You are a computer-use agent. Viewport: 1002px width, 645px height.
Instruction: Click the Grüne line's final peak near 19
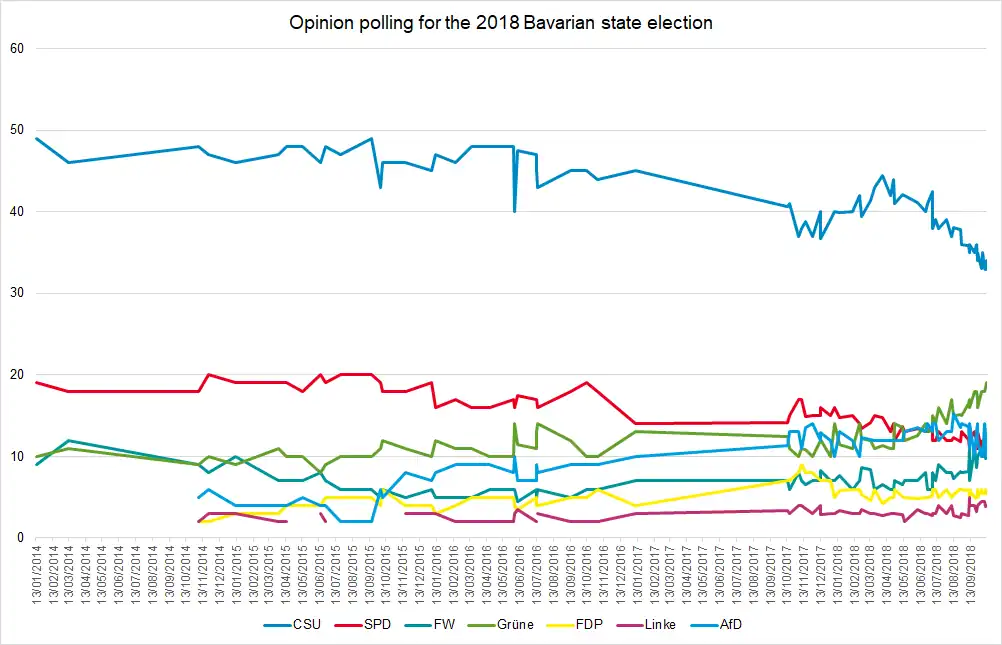(986, 383)
